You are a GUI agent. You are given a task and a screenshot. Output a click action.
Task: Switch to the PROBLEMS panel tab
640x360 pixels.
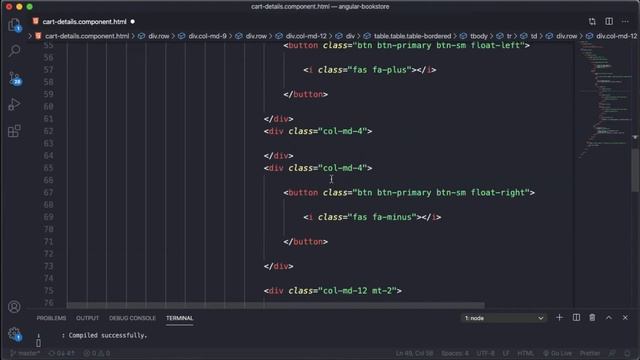[51, 318]
